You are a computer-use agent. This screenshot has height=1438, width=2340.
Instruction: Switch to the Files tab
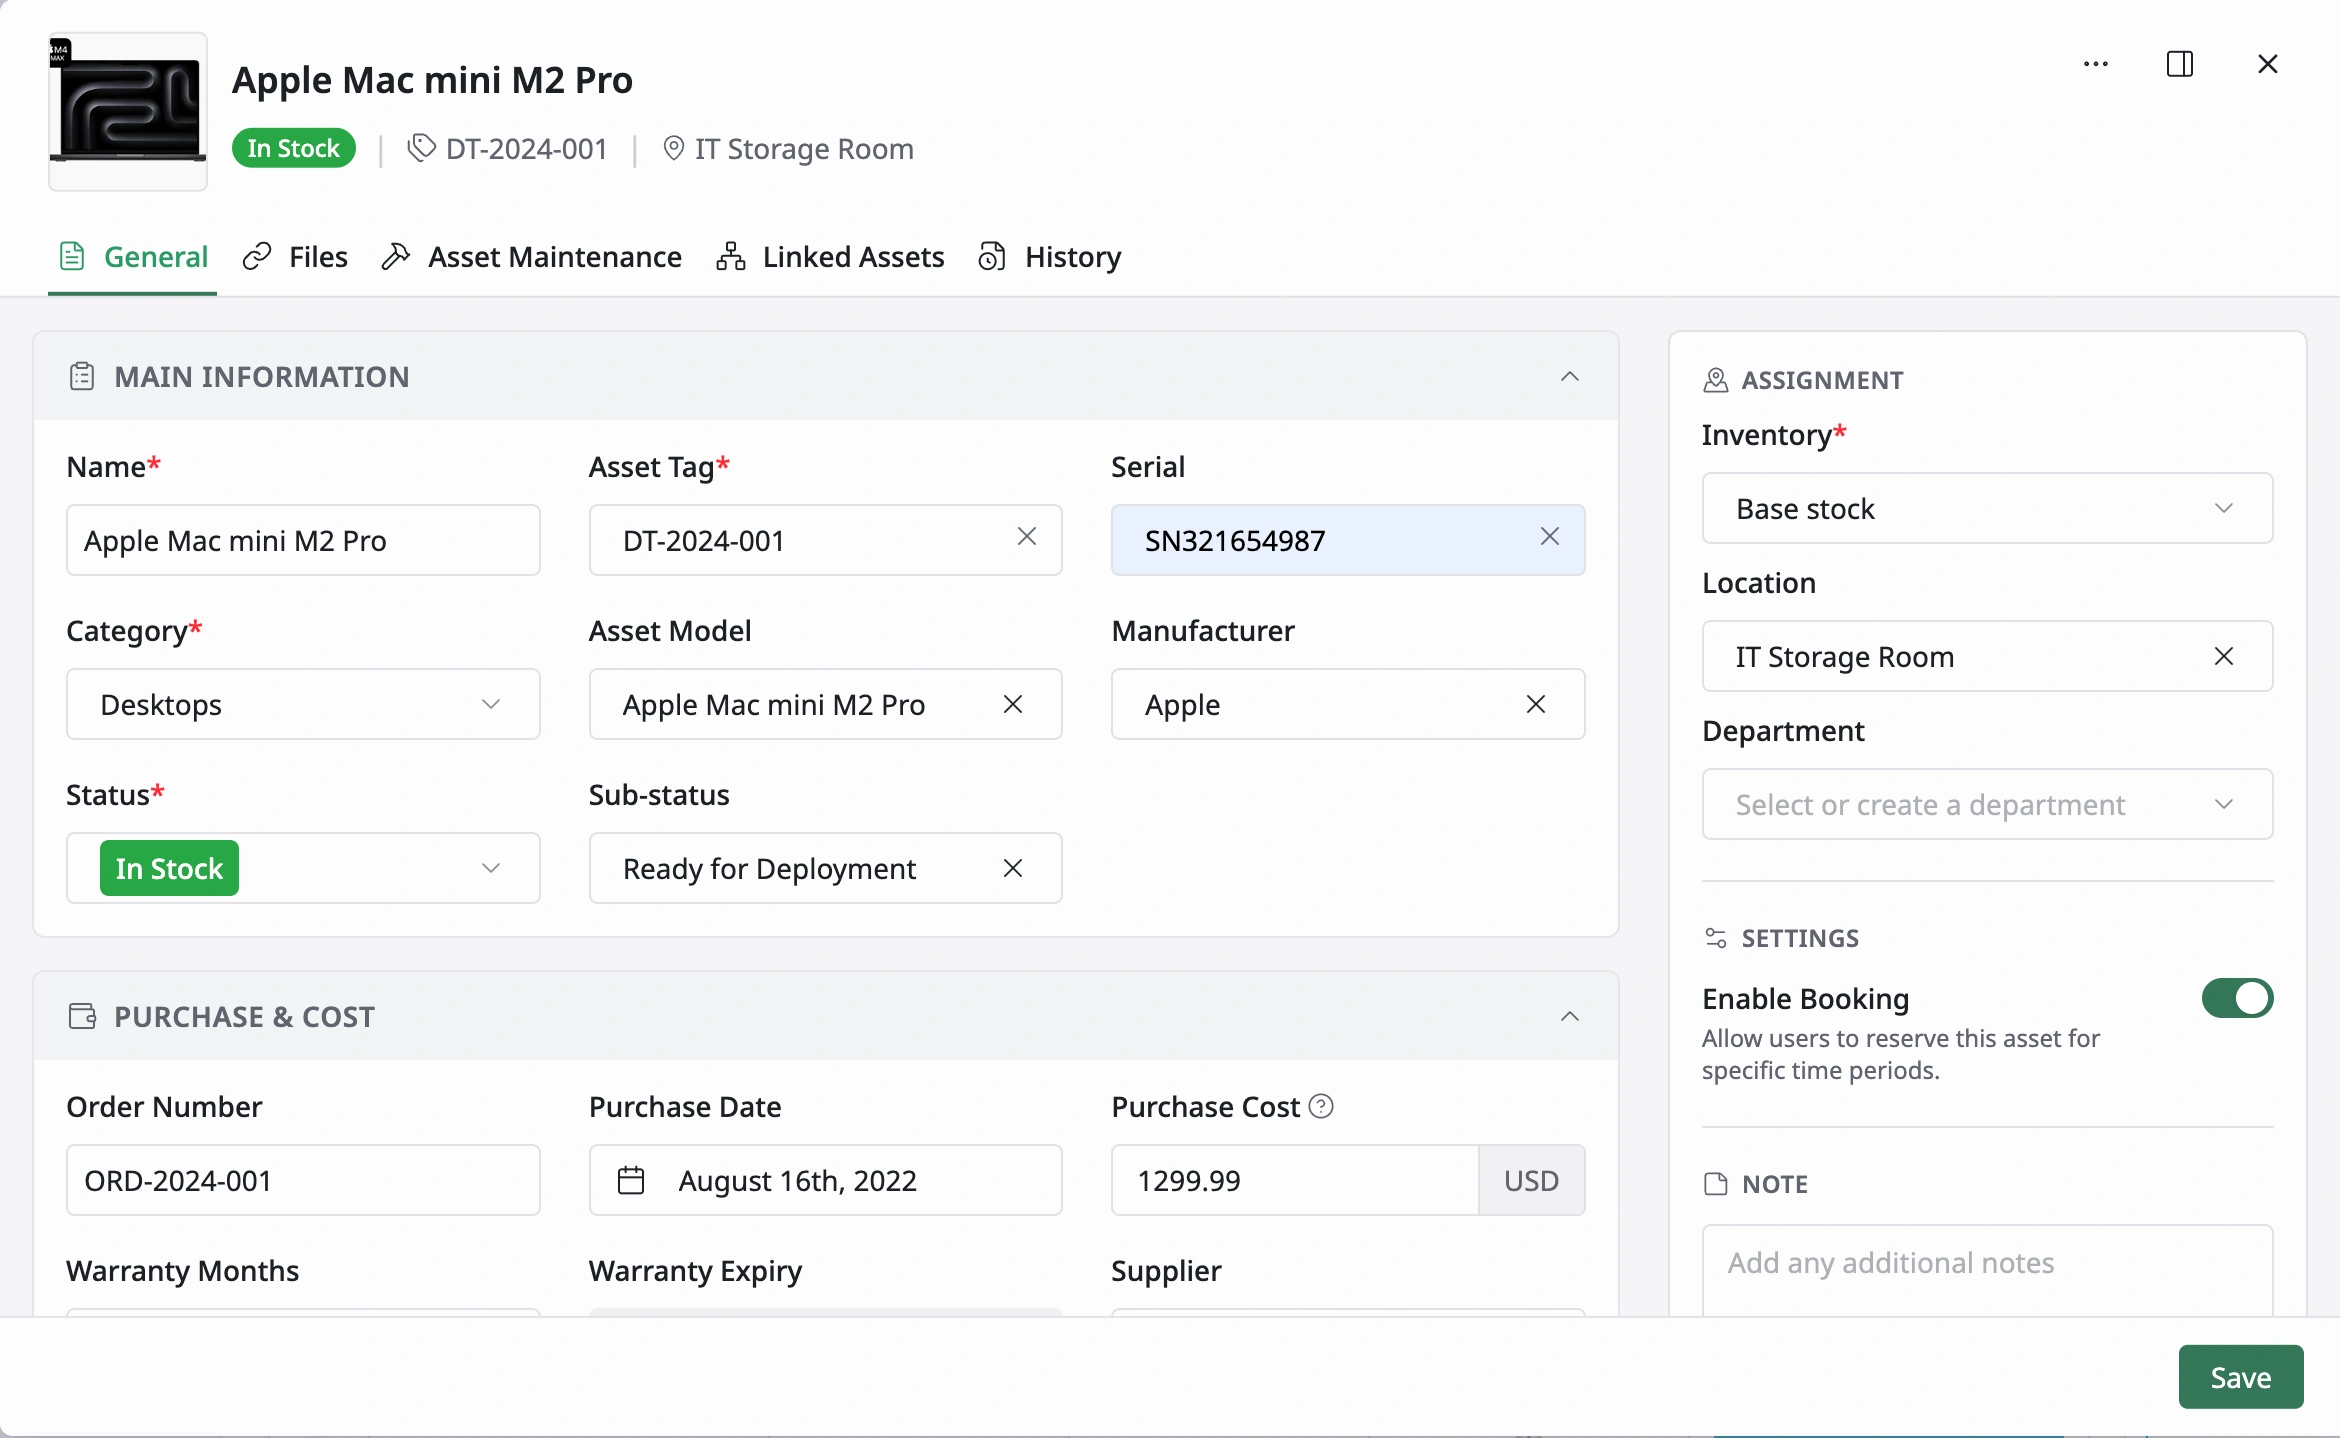pyautogui.click(x=296, y=257)
